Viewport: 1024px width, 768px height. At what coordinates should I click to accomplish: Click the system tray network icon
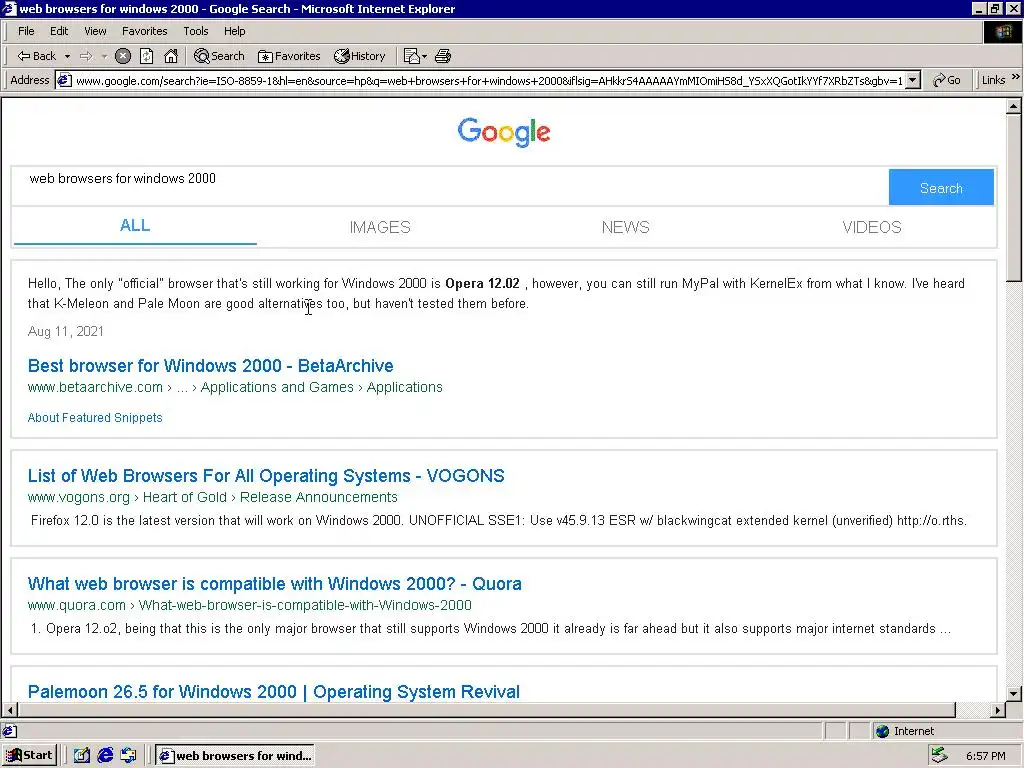[x=940, y=756]
